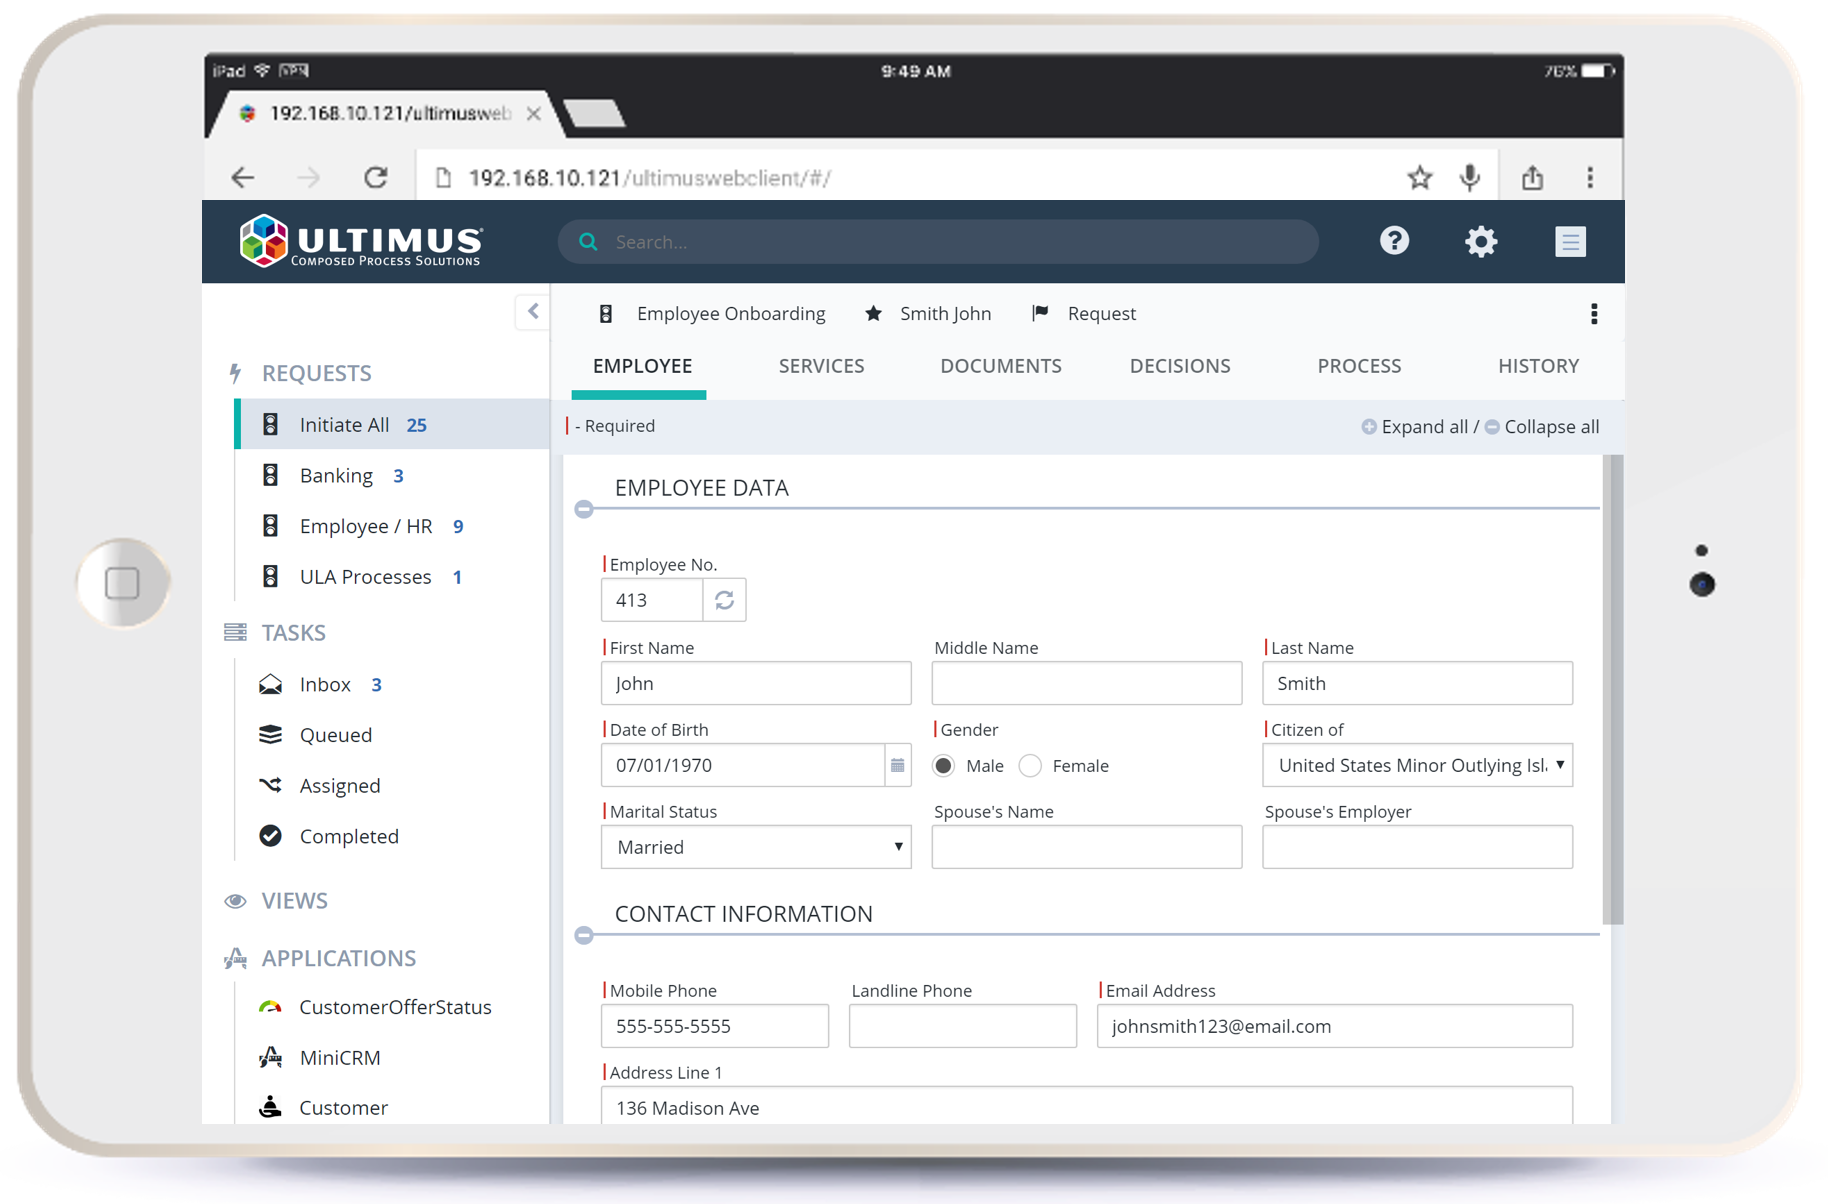Image resolution: width=1828 pixels, height=1204 pixels.
Task: Click the Email Address field
Action: (x=1335, y=1026)
